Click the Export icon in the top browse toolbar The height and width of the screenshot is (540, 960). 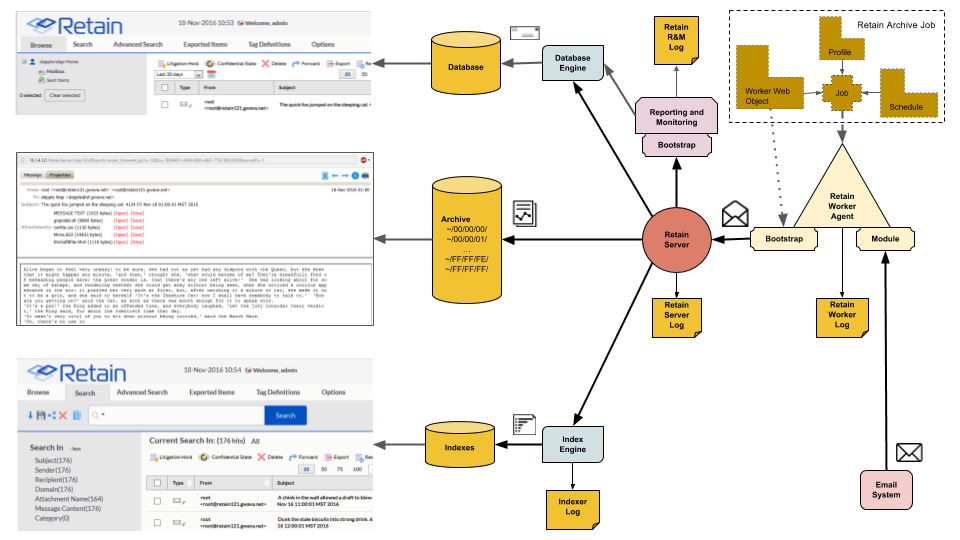[x=330, y=64]
